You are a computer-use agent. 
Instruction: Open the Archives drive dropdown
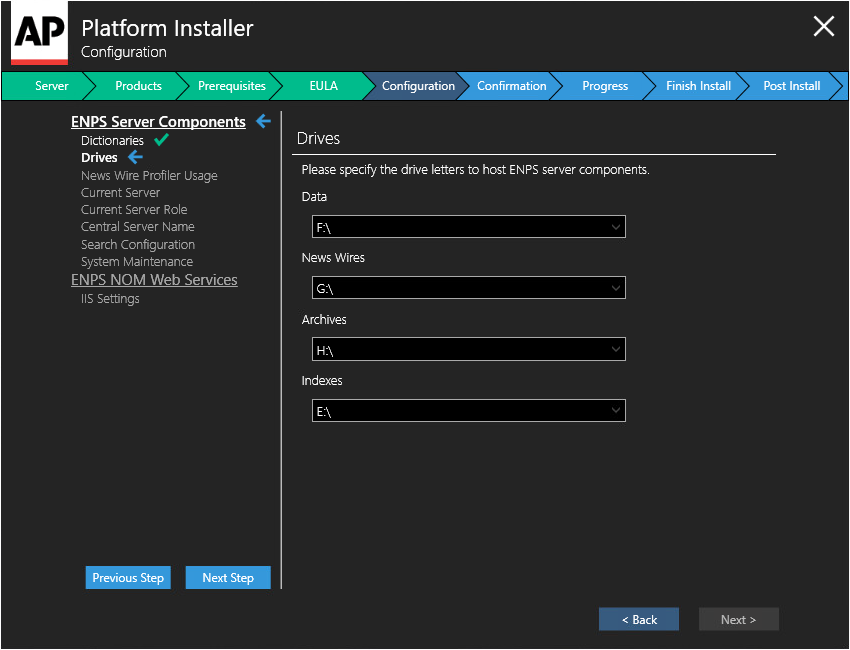468,349
